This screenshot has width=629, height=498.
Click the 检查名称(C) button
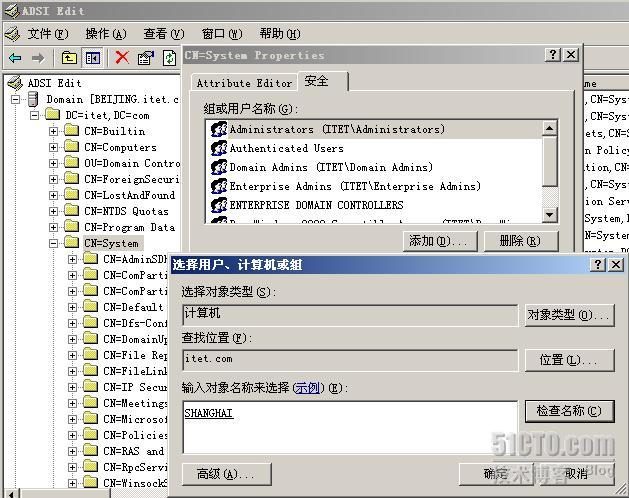569,411
